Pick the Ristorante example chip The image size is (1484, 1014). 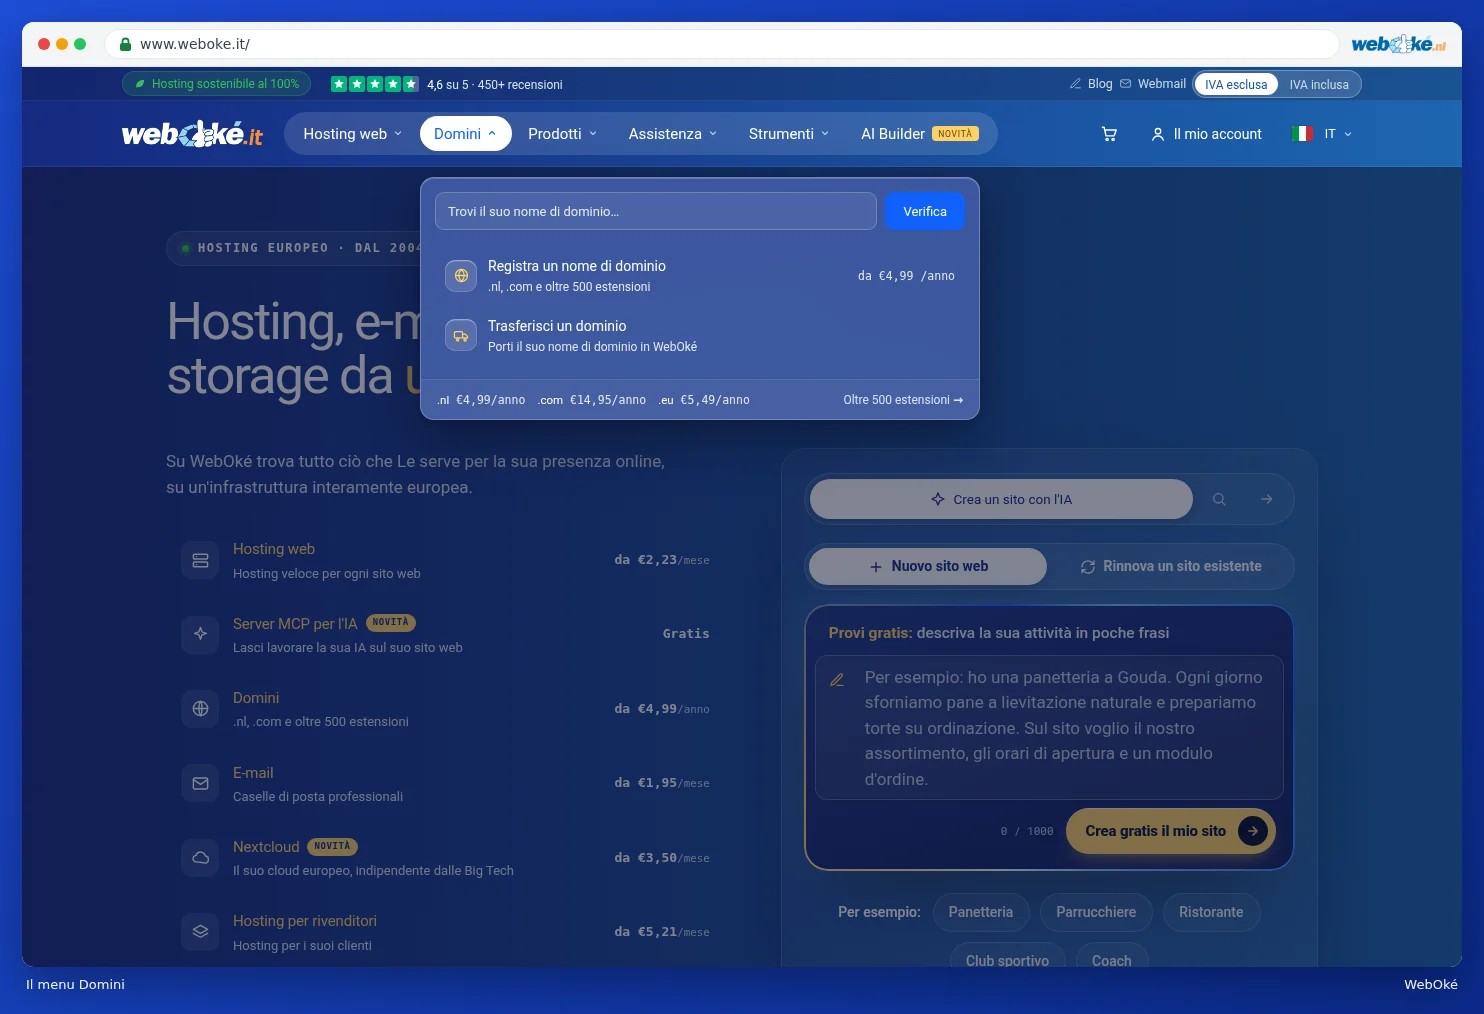point(1211,912)
